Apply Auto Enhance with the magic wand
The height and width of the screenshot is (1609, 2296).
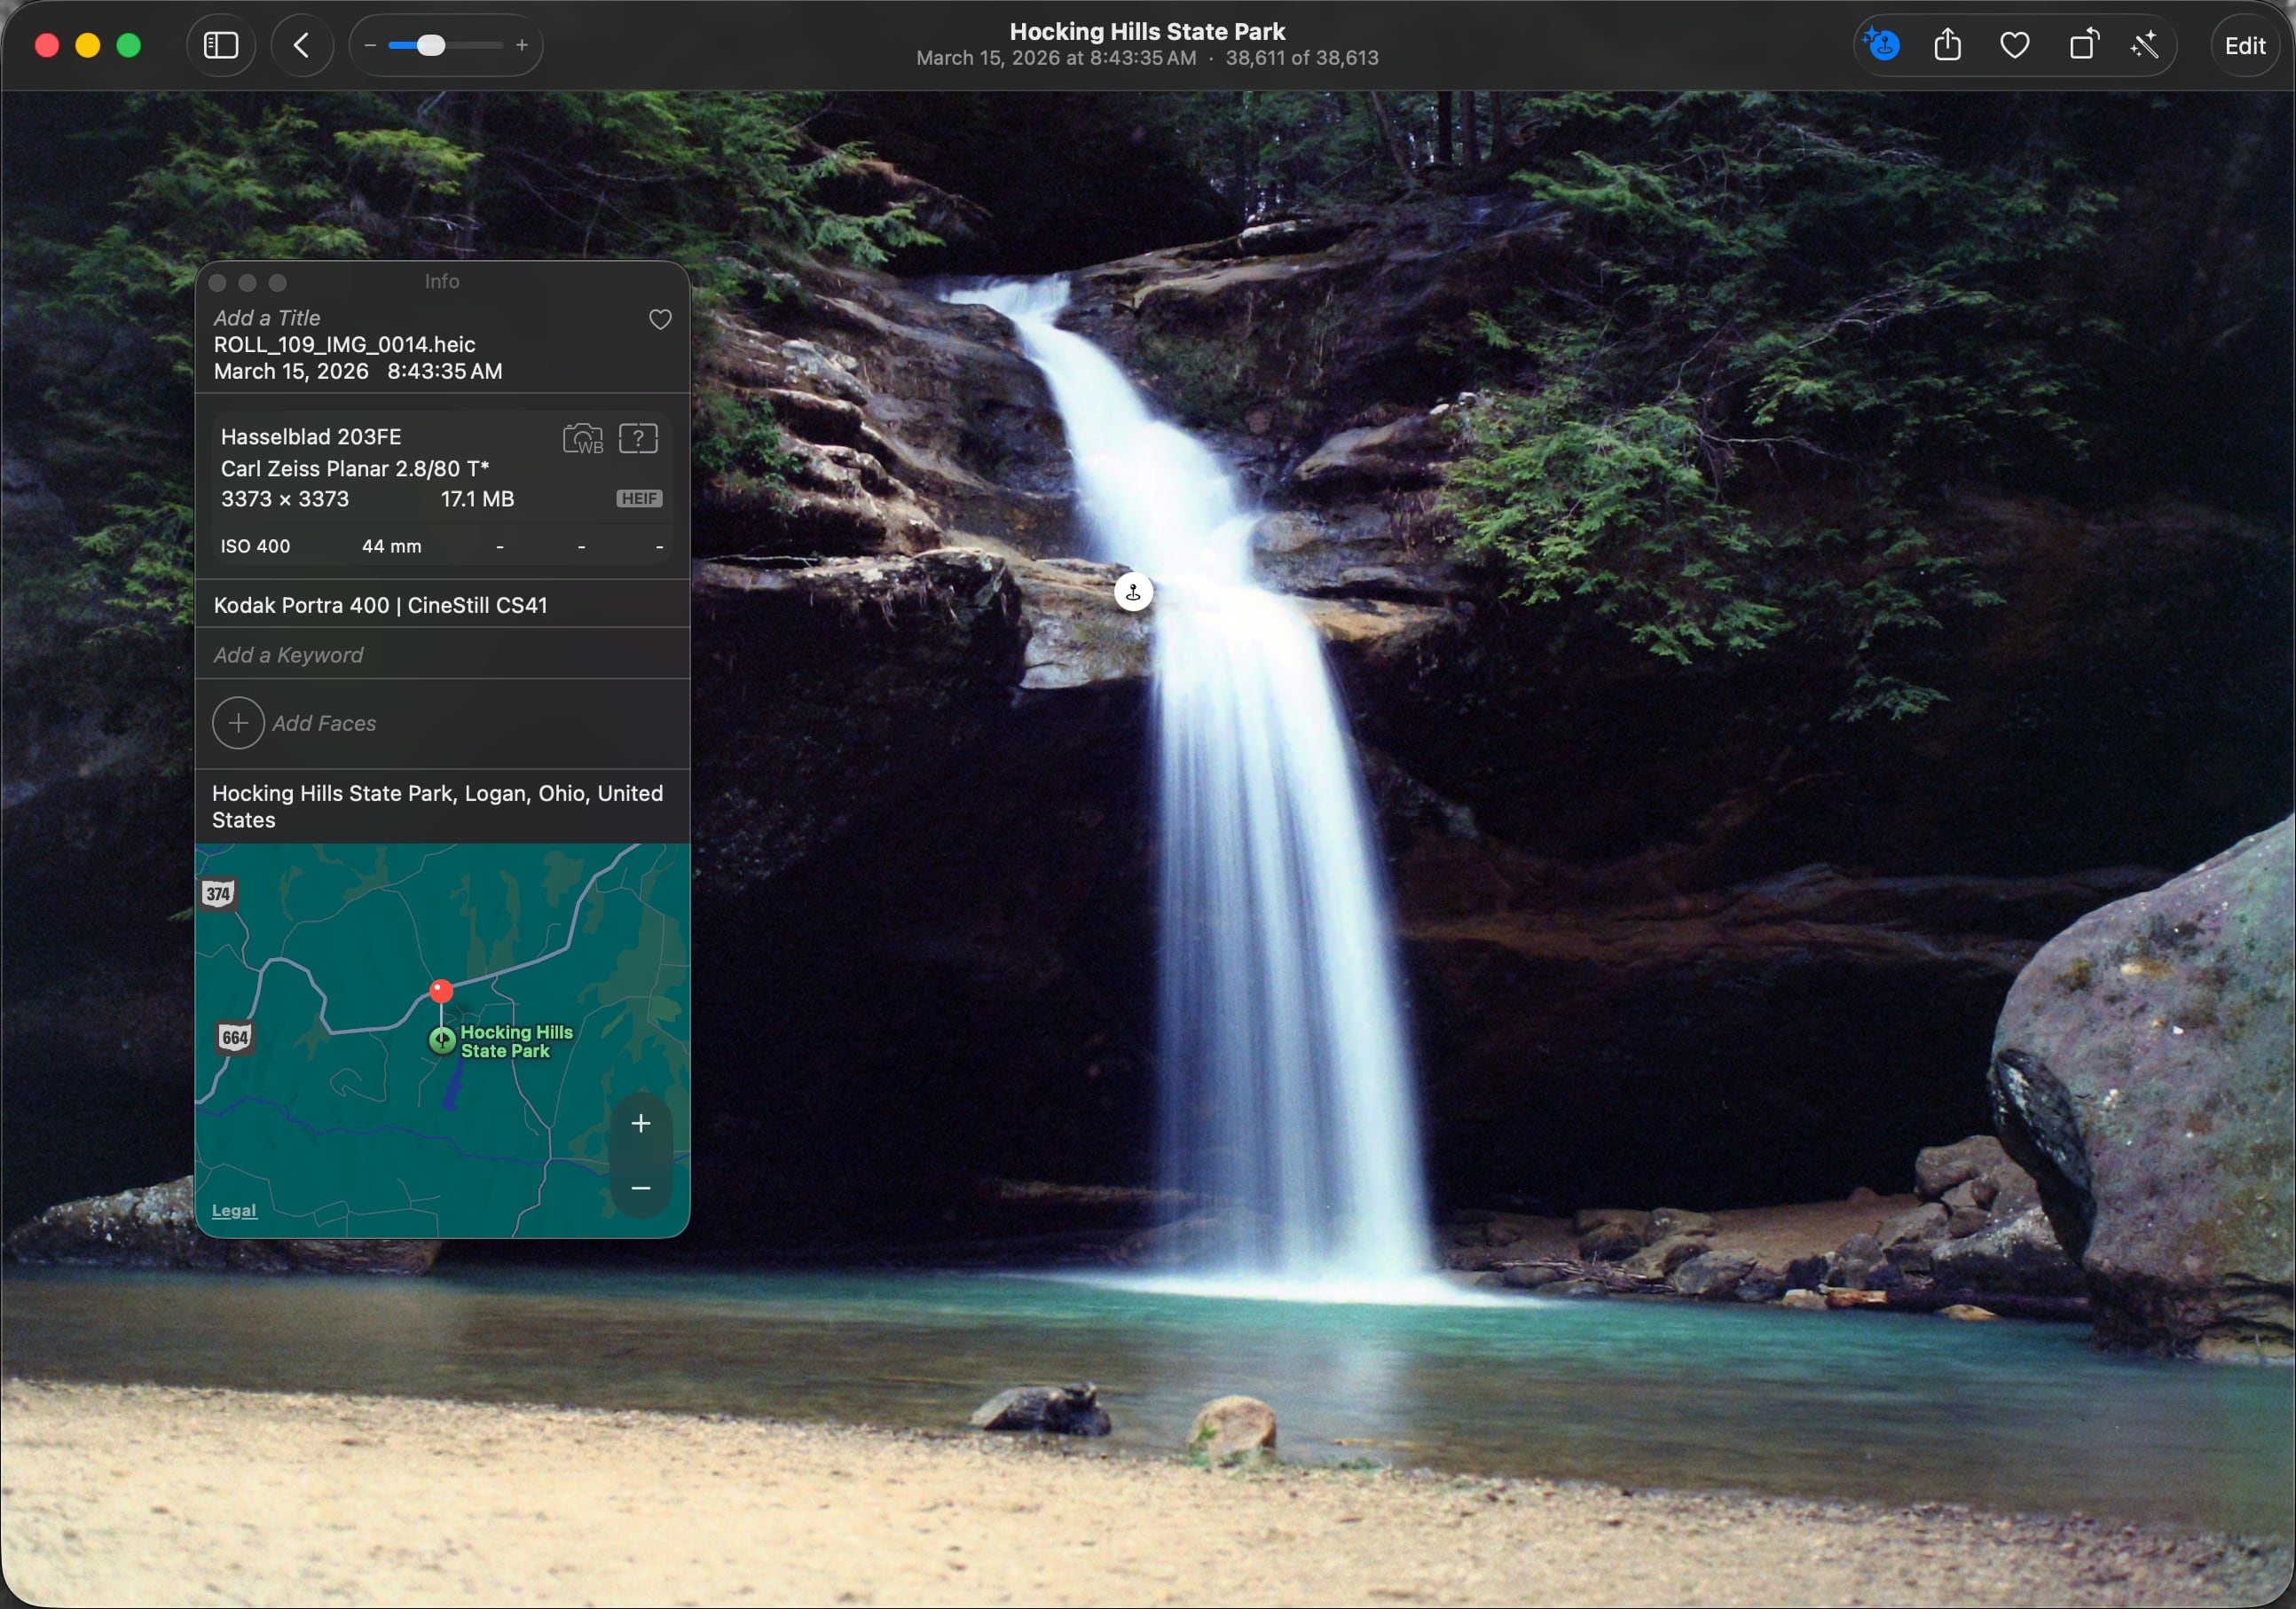click(2146, 45)
